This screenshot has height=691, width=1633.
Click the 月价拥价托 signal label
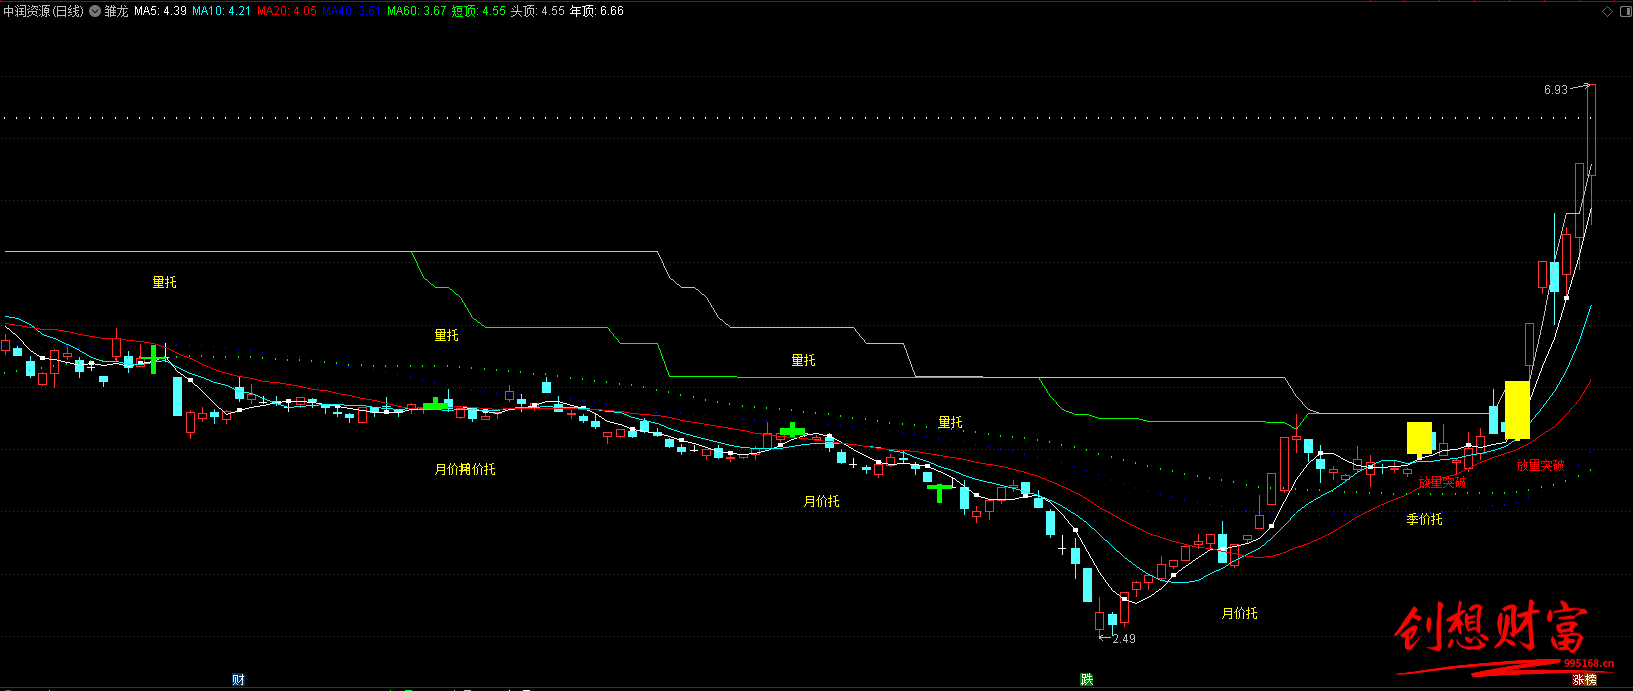(465, 469)
